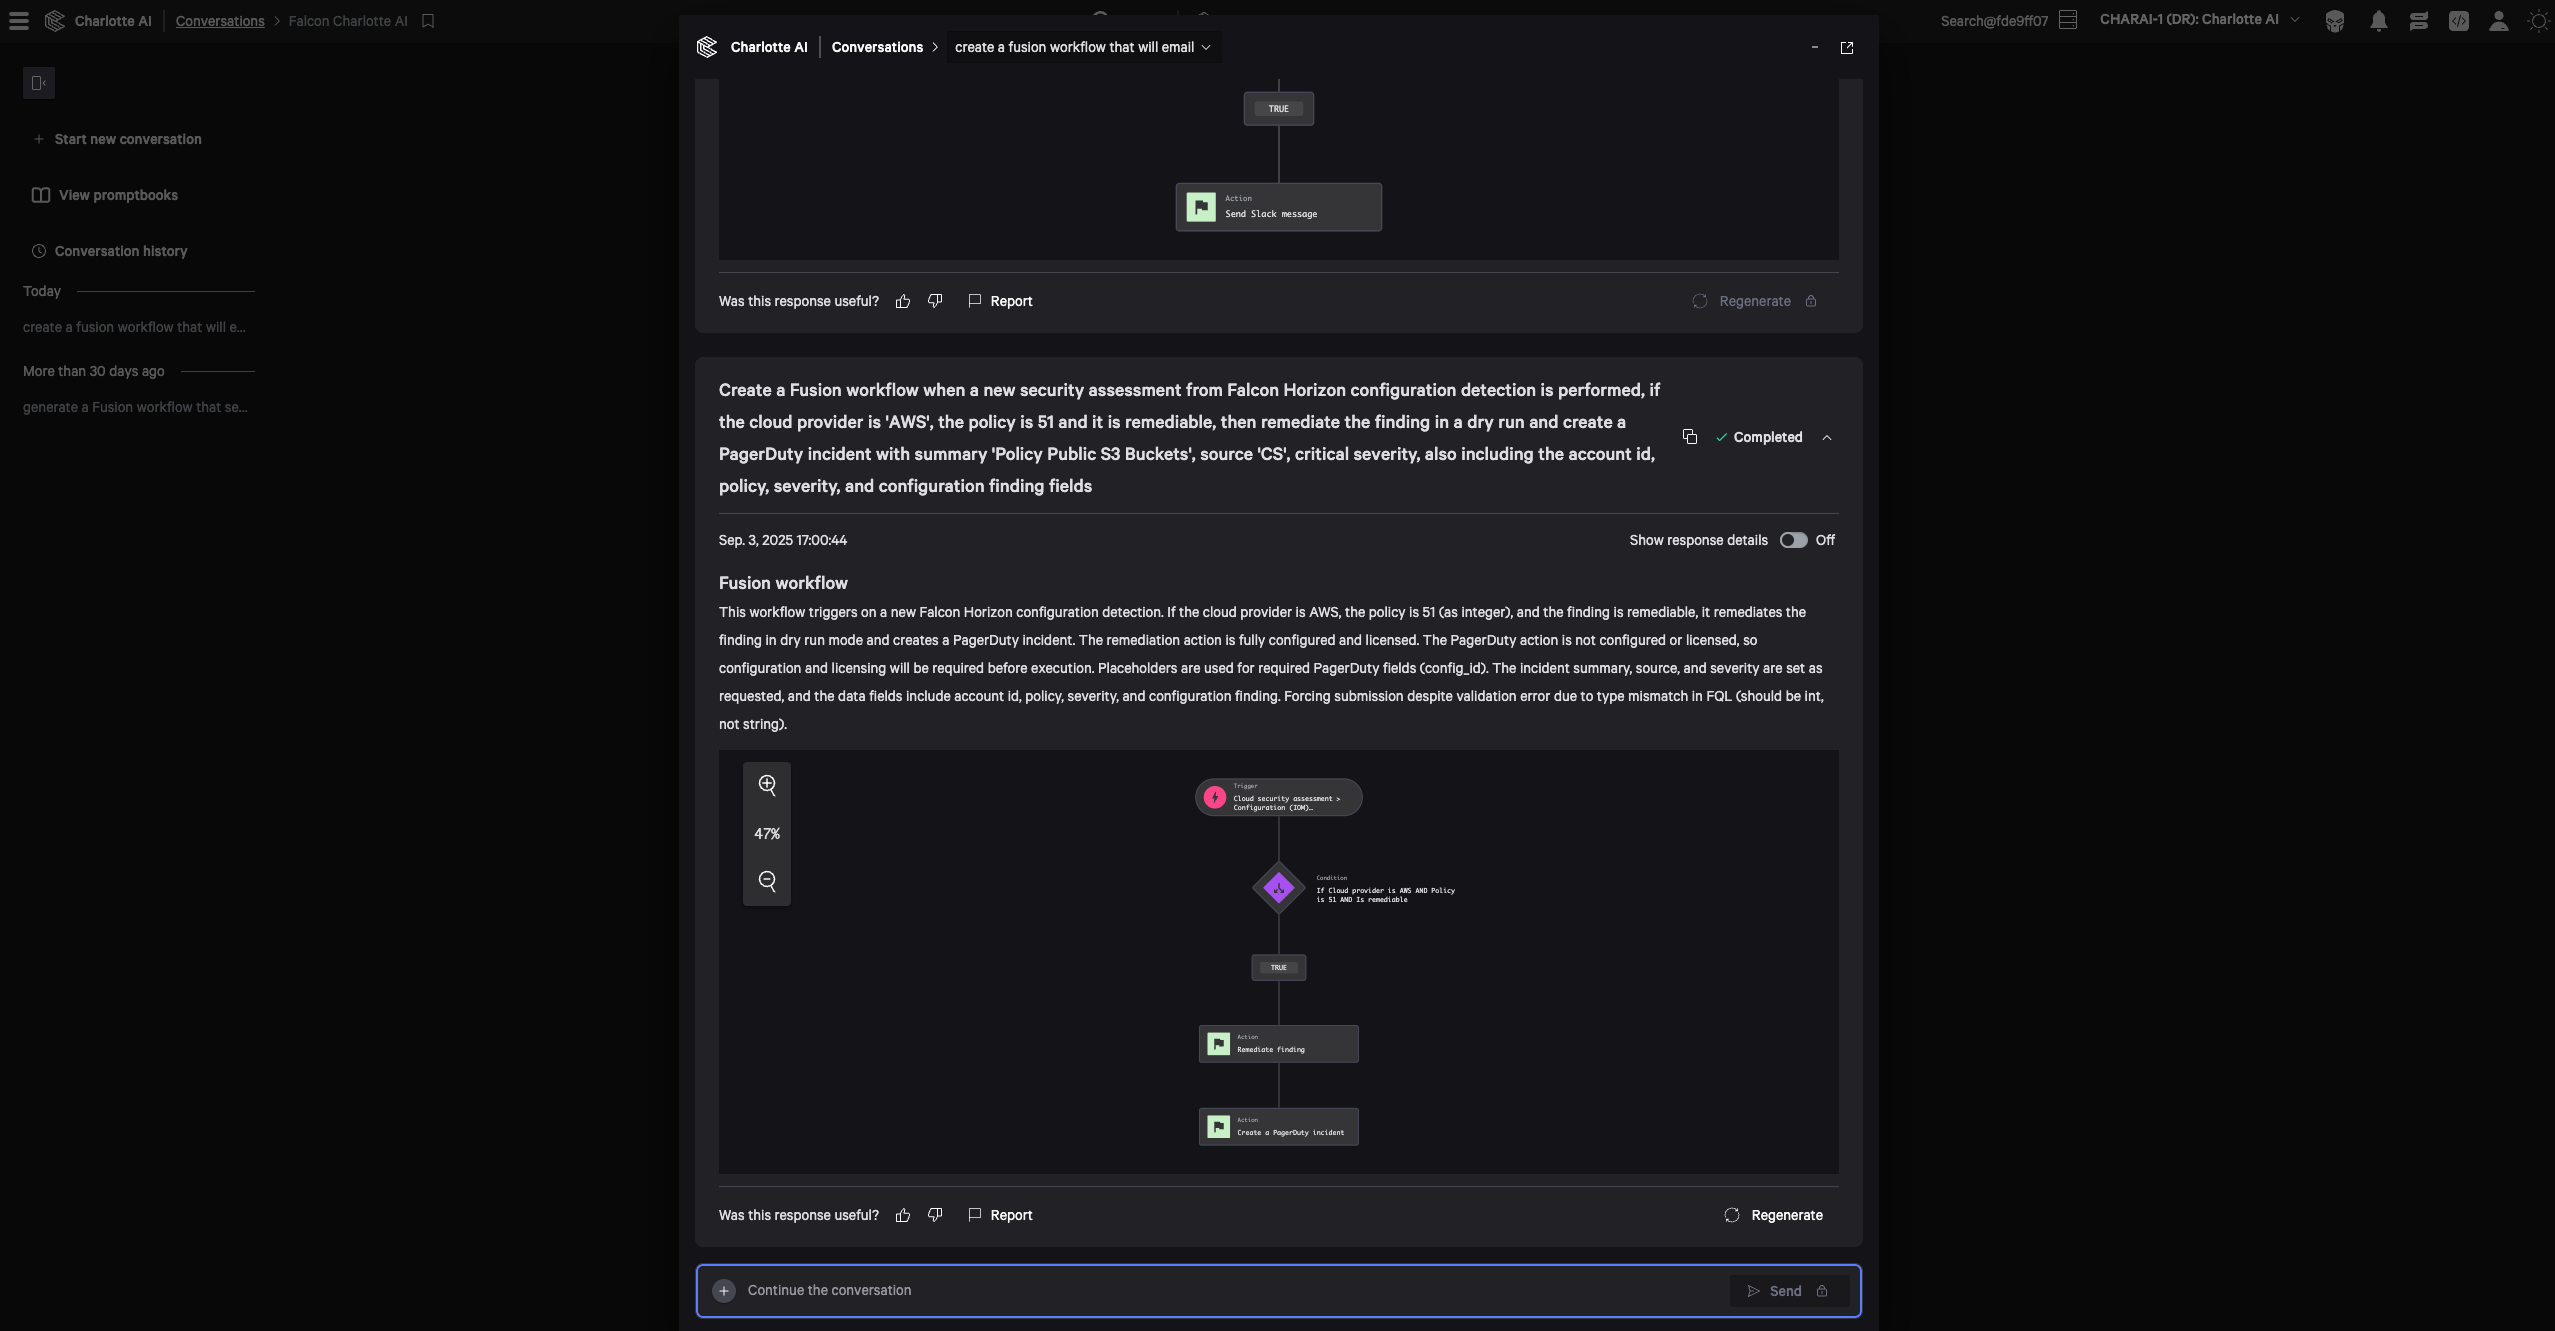Thumbs up the PagerDuty workflow response
The height and width of the screenshot is (1331, 2555).
[x=903, y=1215]
